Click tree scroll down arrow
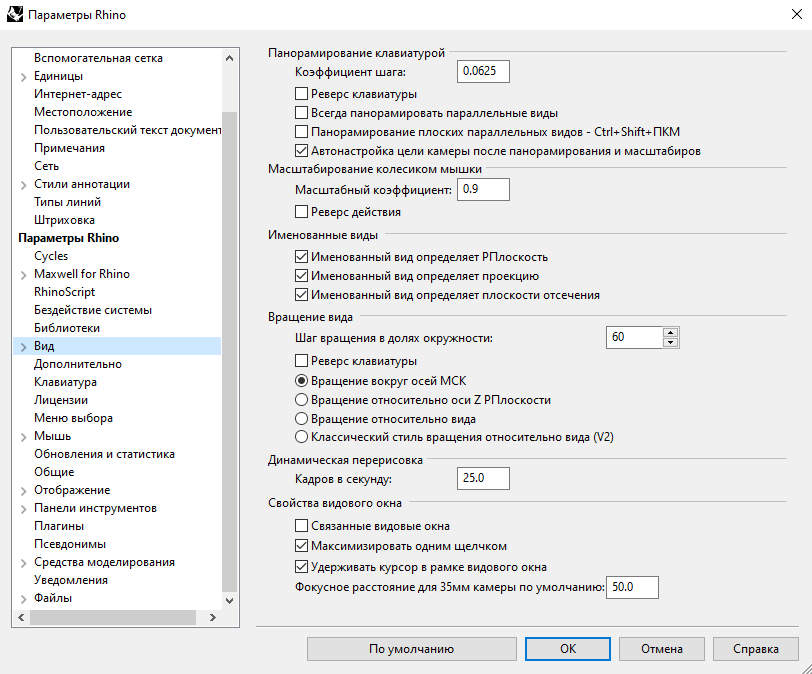This screenshot has height=674, width=812. pos(229,600)
